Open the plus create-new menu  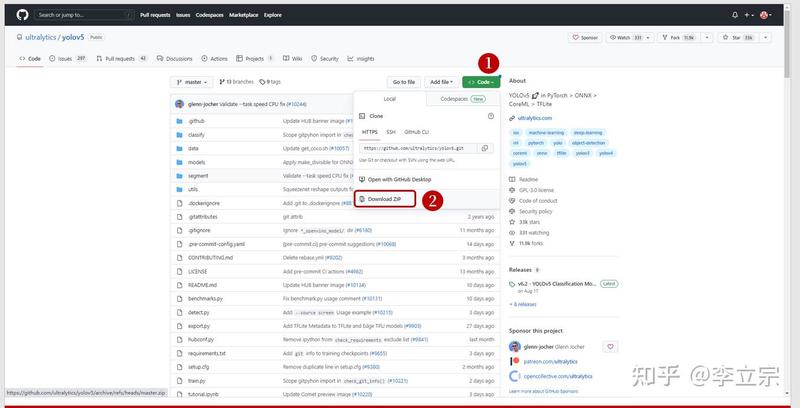(x=748, y=15)
